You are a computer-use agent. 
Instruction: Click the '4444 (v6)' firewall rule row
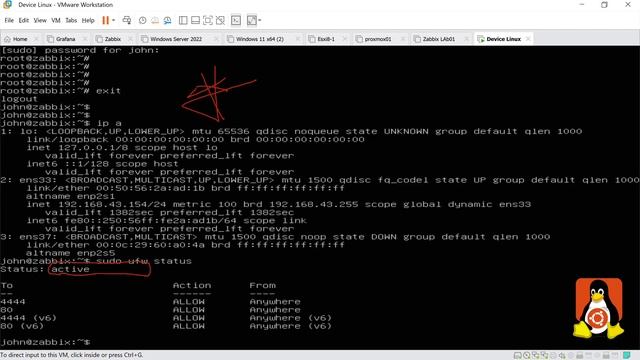coord(166,318)
